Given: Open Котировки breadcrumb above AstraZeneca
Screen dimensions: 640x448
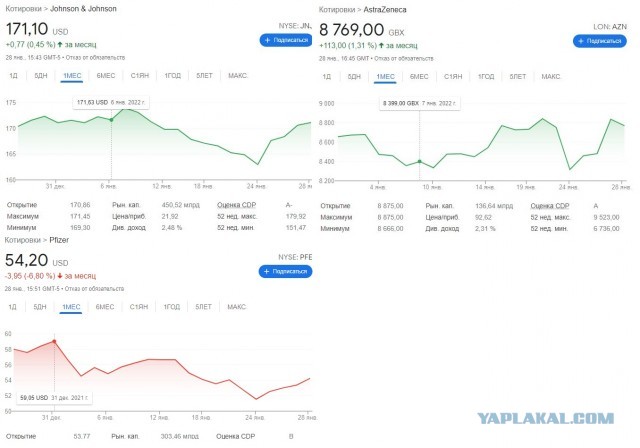Looking at the screenshot, I should tap(337, 9).
